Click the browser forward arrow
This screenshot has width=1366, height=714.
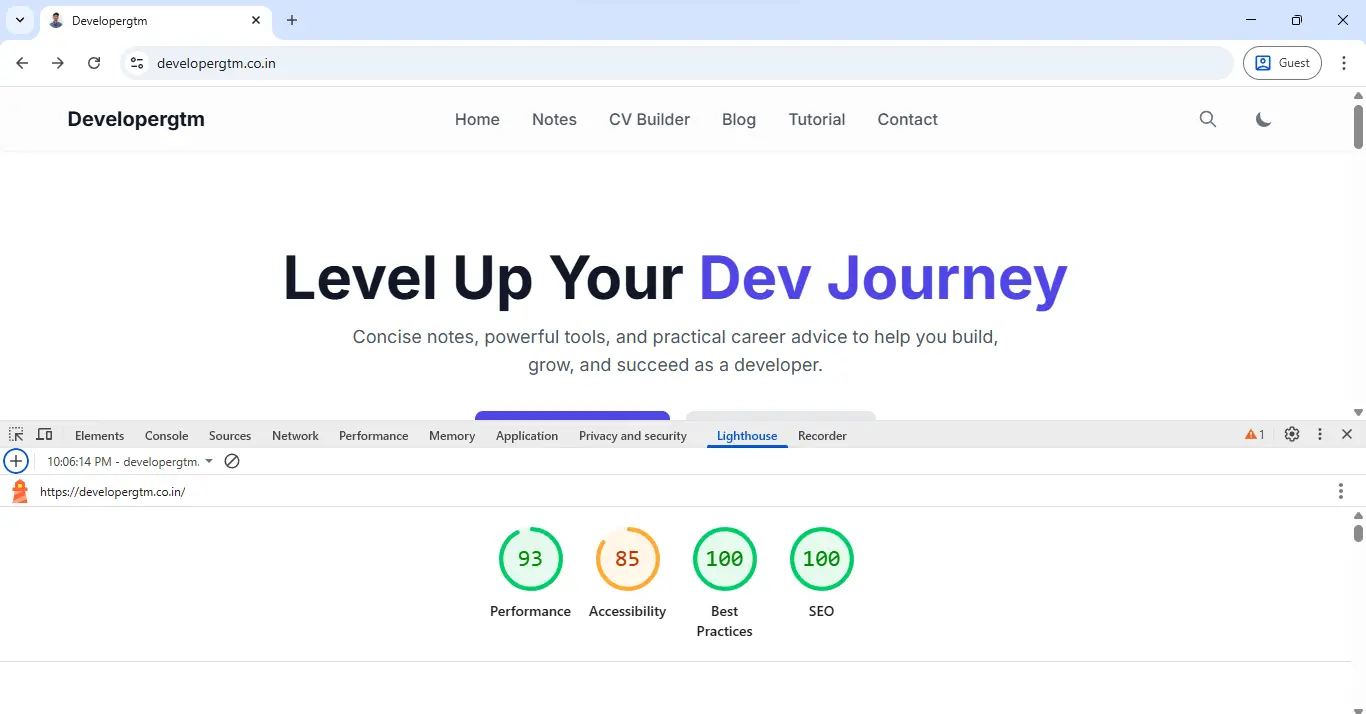[x=58, y=63]
